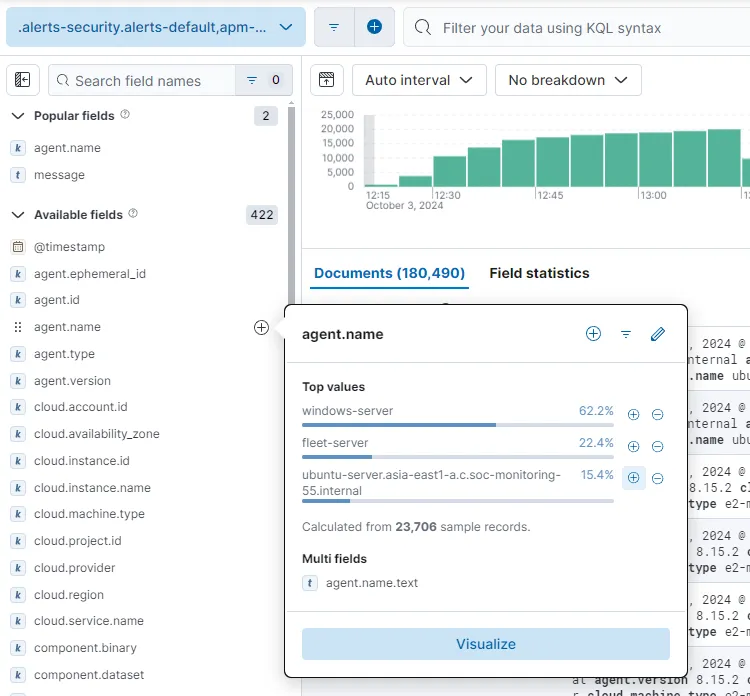Filter out the fleet-server value
750x696 pixels.
click(x=657, y=446)
